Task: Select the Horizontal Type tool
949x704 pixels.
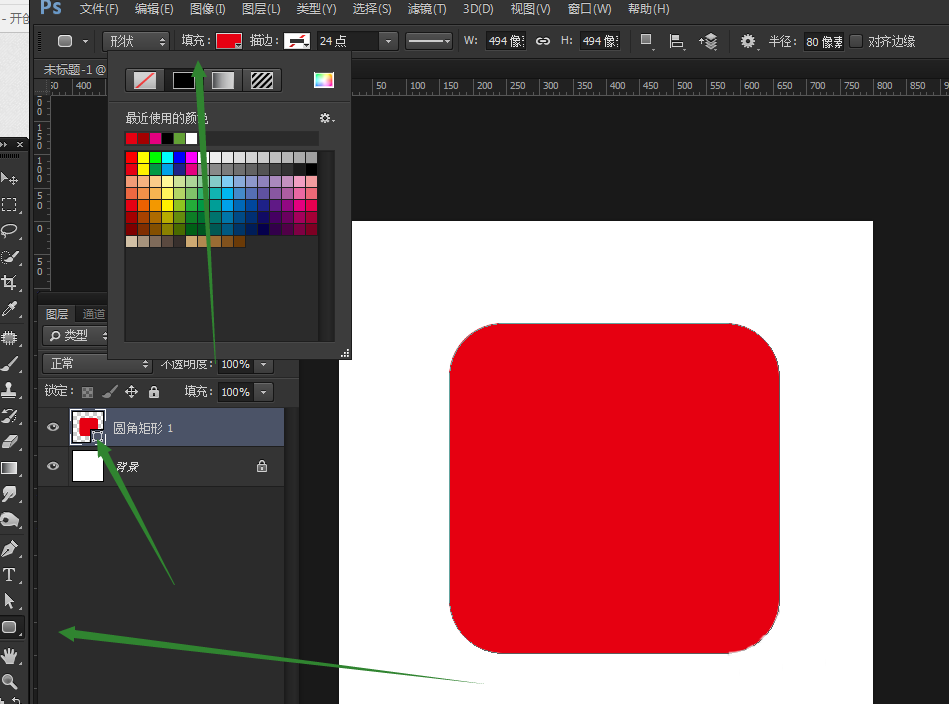Action: click(10, 575)
